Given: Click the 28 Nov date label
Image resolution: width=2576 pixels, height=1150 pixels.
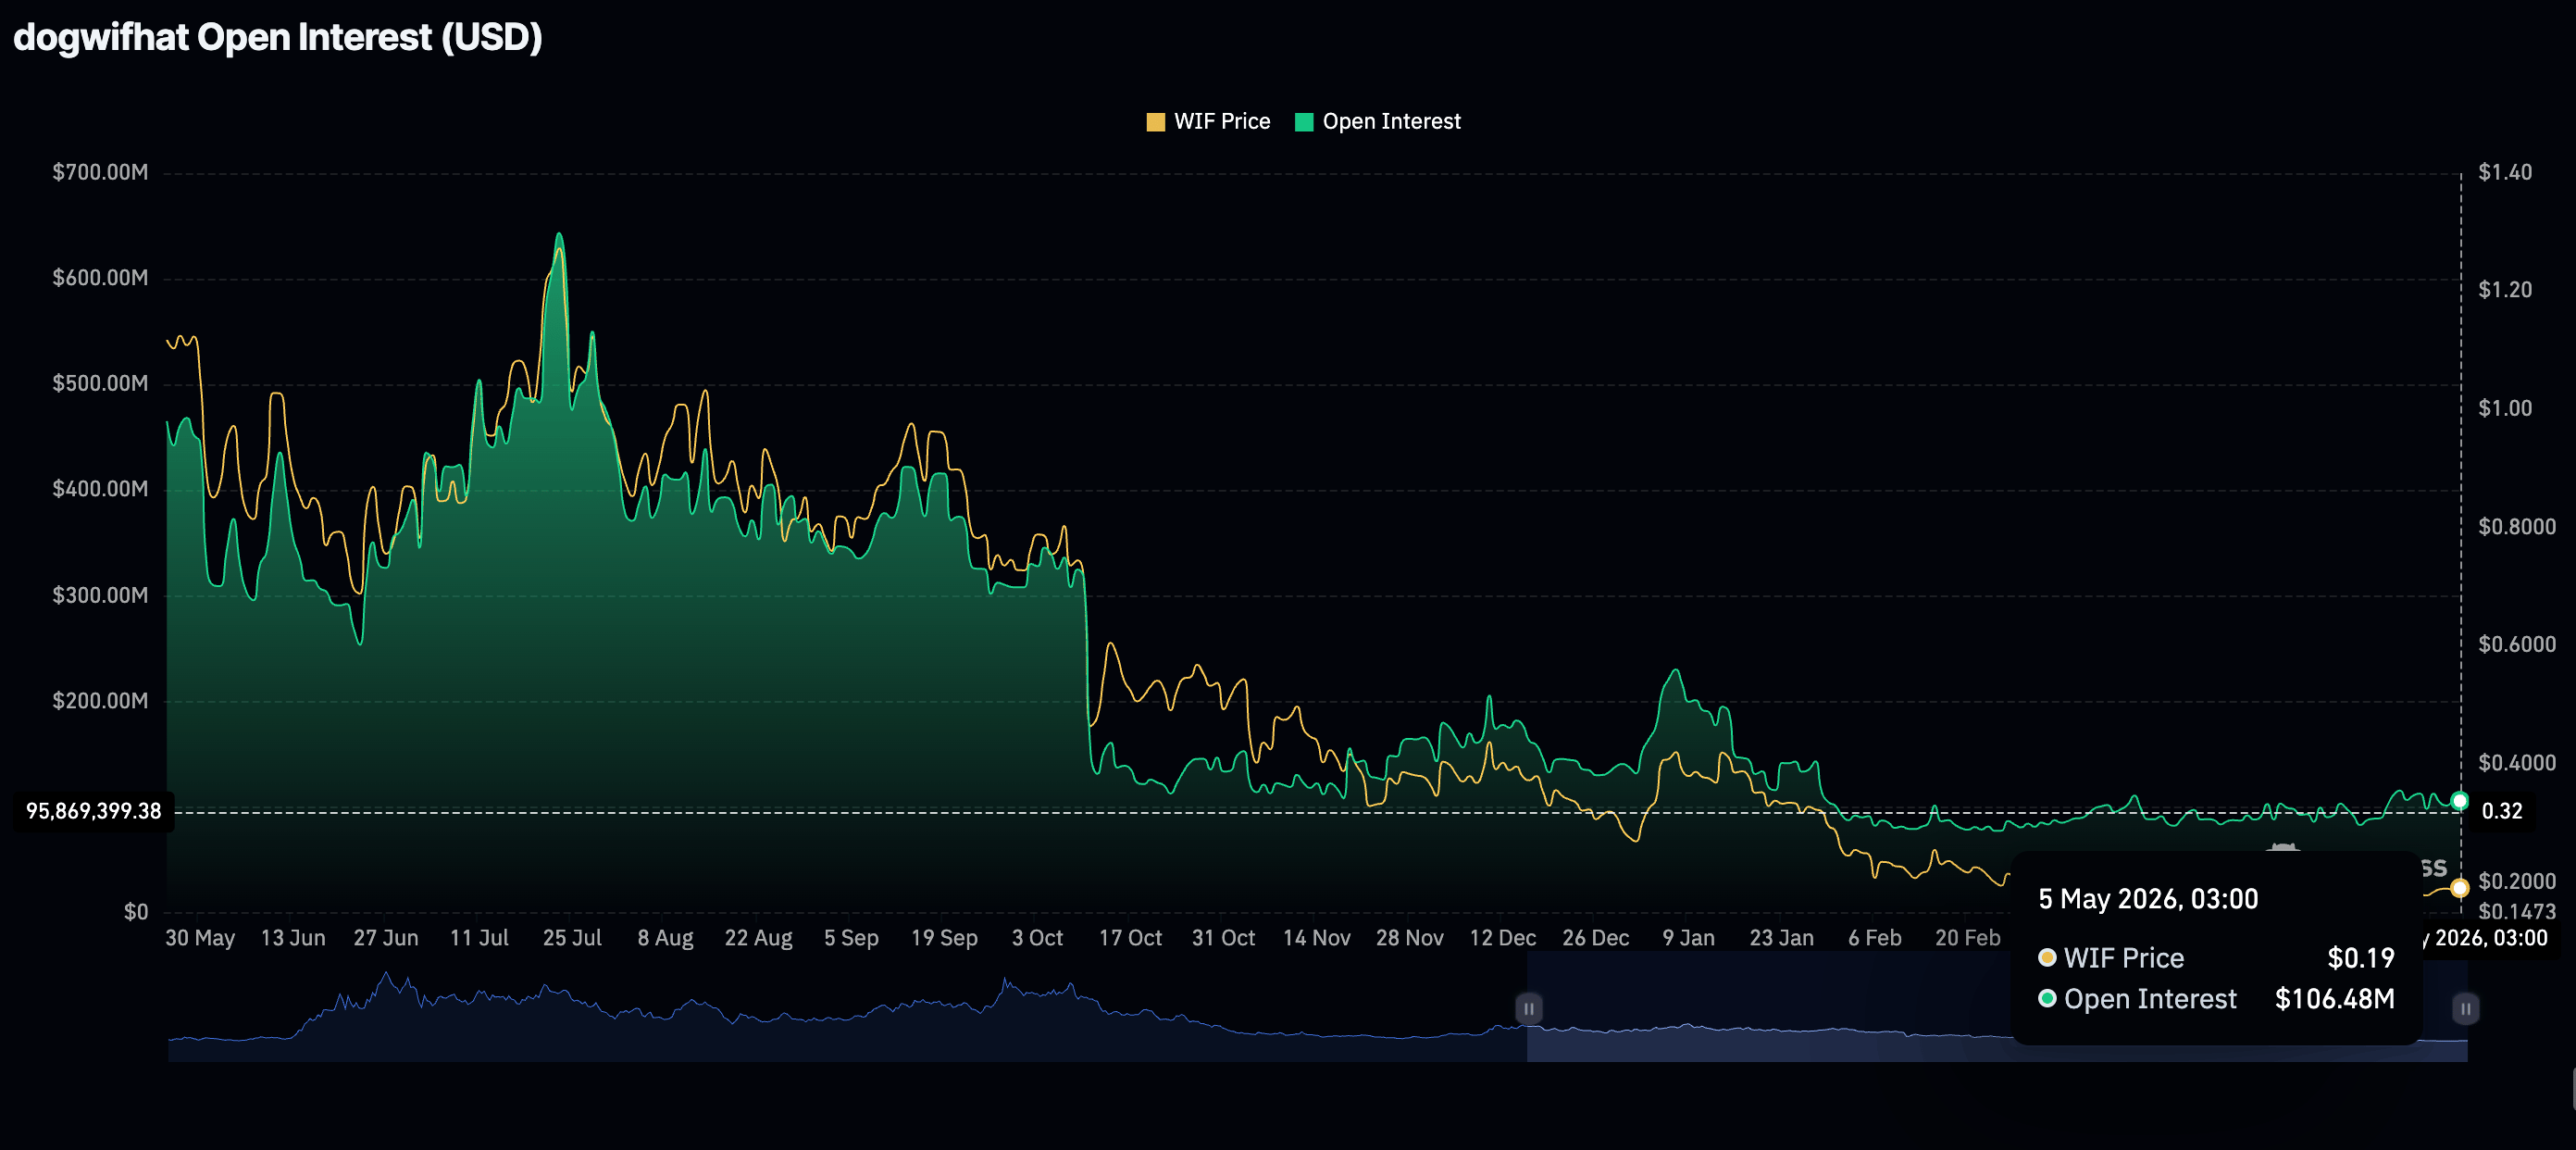Looking at the screenshot, I should (x=1409, y=938).
